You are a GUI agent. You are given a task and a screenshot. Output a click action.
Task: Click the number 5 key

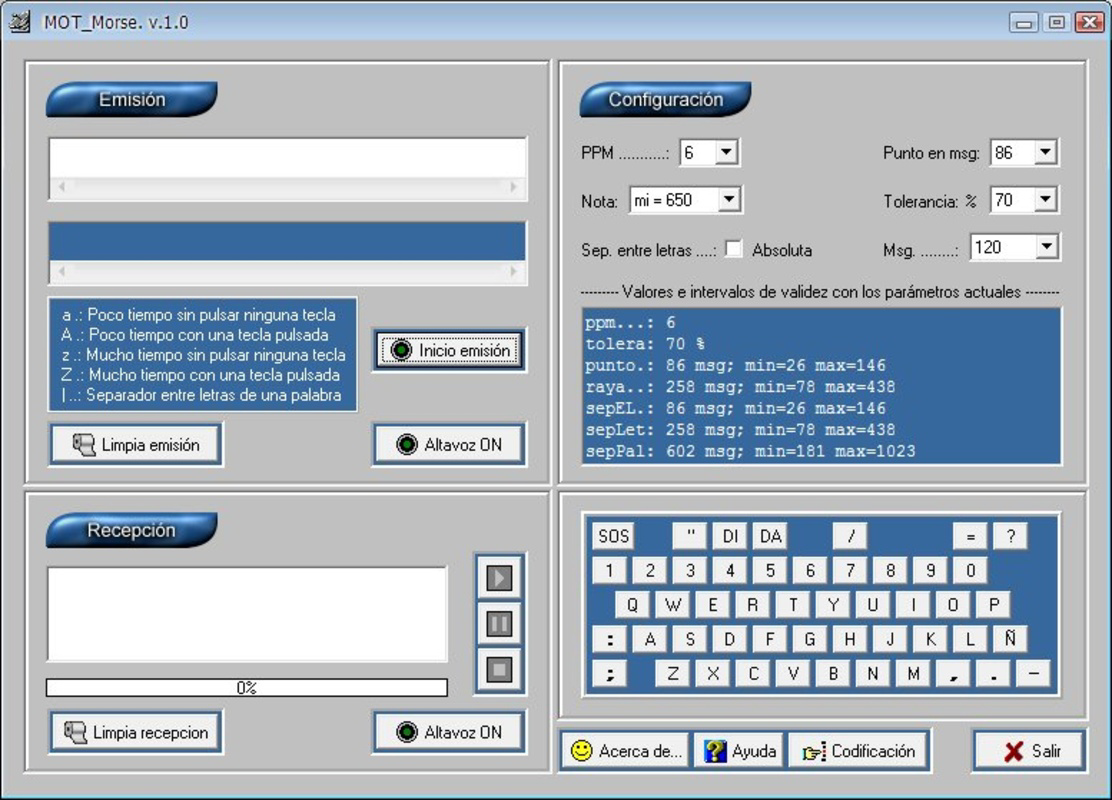[770, 570]
